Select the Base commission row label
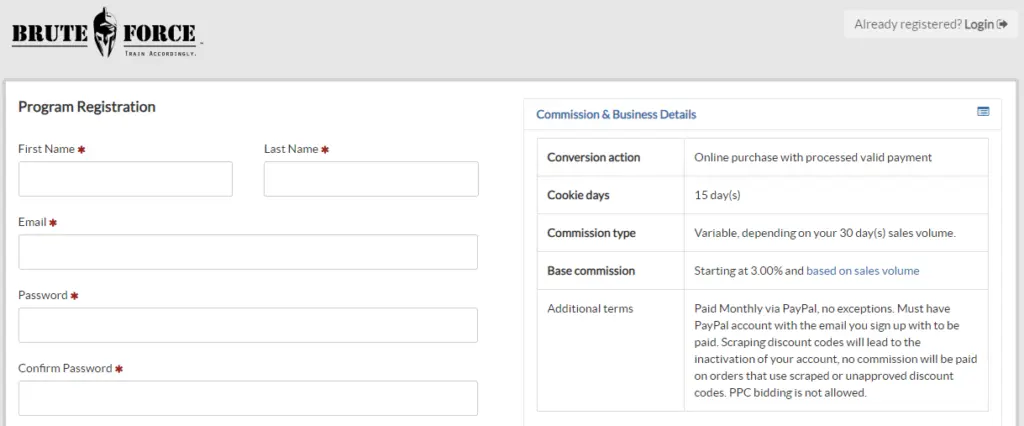 point(591,271)
